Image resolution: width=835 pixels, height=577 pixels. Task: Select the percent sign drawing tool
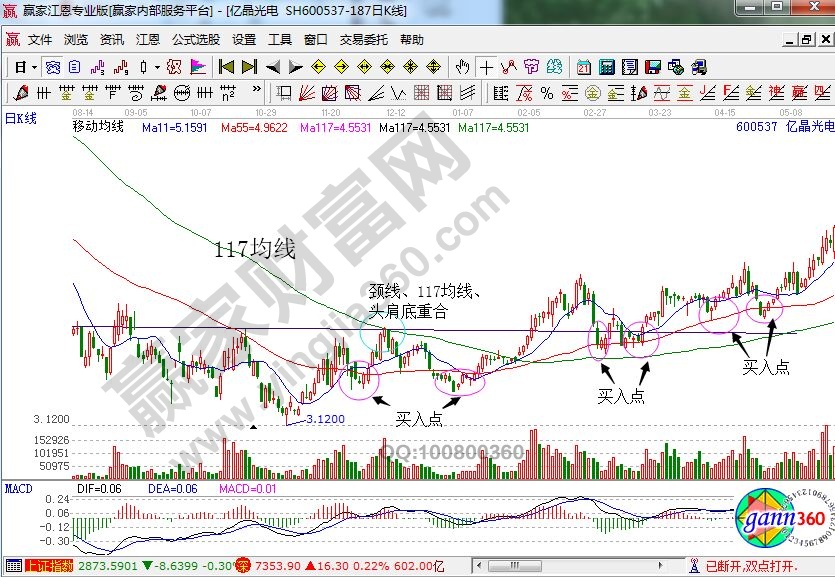(547, 93)
